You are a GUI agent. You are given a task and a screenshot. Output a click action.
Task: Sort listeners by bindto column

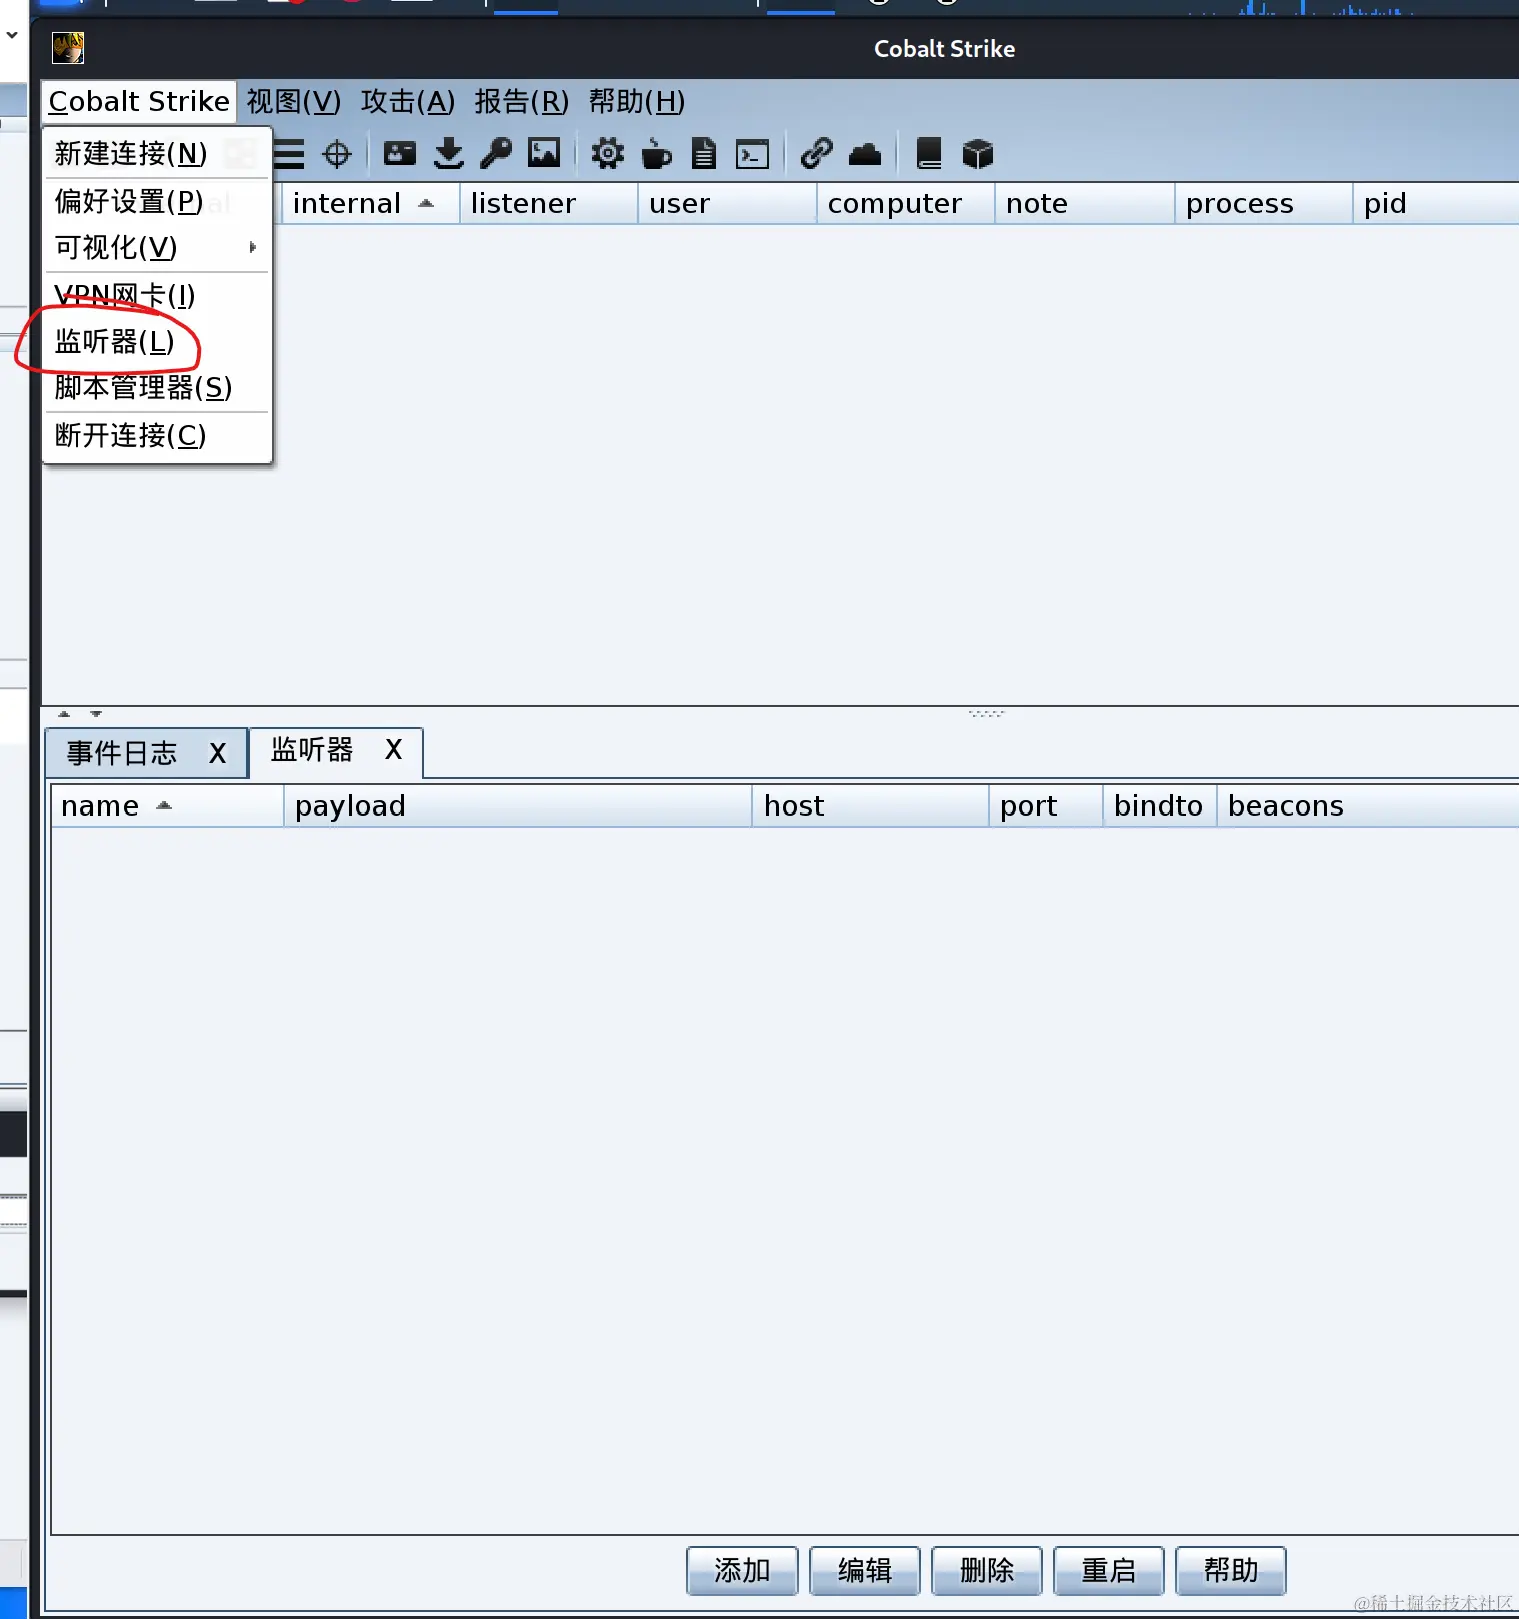[x=1160, y=806]
